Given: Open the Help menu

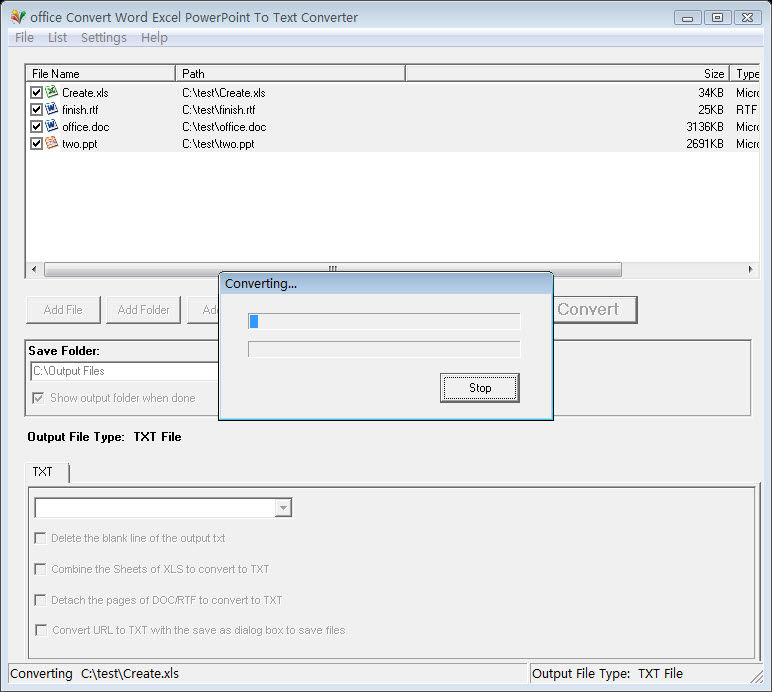Looking at the screenshot, I should [x=154, y=37].
